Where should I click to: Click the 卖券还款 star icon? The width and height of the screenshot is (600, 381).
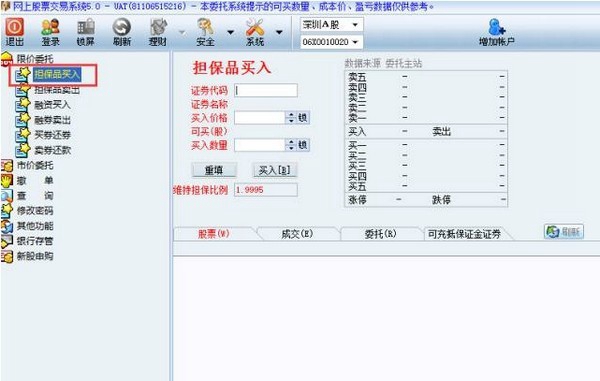pyautogui.click(x=22, y=150)
